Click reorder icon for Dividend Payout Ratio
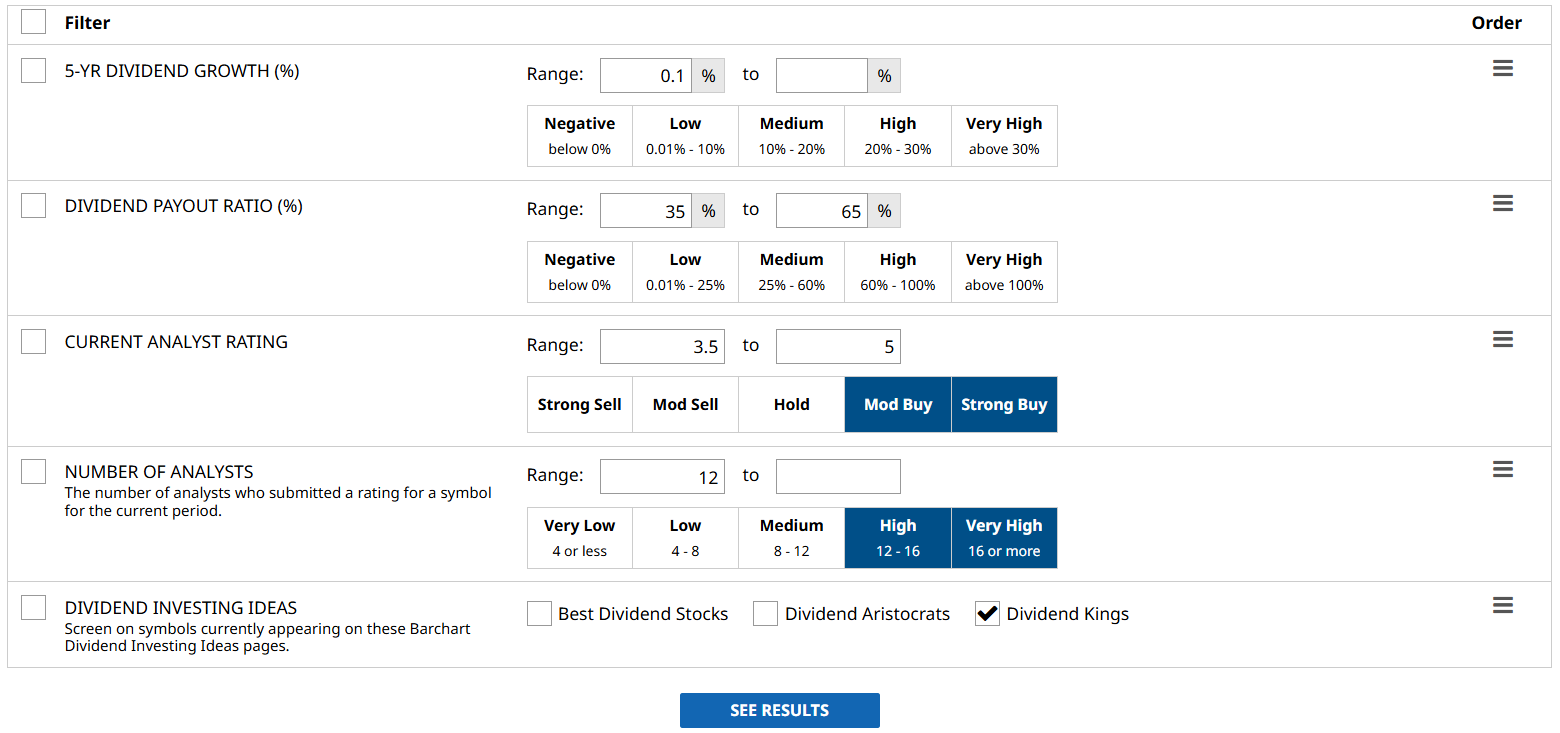Image resolution: width=1560 pixels, height=733 pixels. pos(1502,204)
